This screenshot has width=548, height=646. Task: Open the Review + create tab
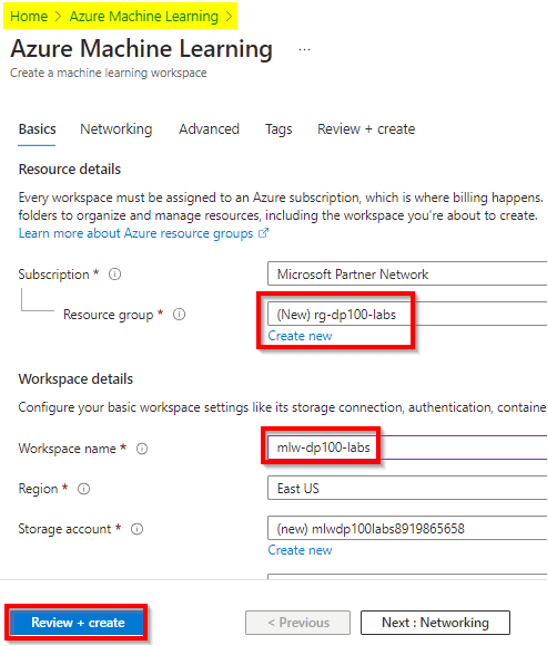tap(366, 129)
